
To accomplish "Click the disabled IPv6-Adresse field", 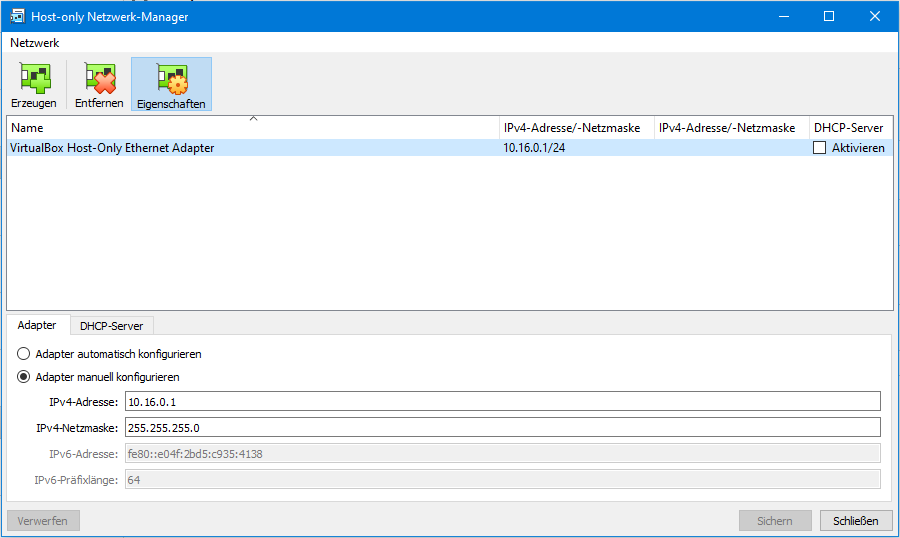I will [x=503, y=454].
